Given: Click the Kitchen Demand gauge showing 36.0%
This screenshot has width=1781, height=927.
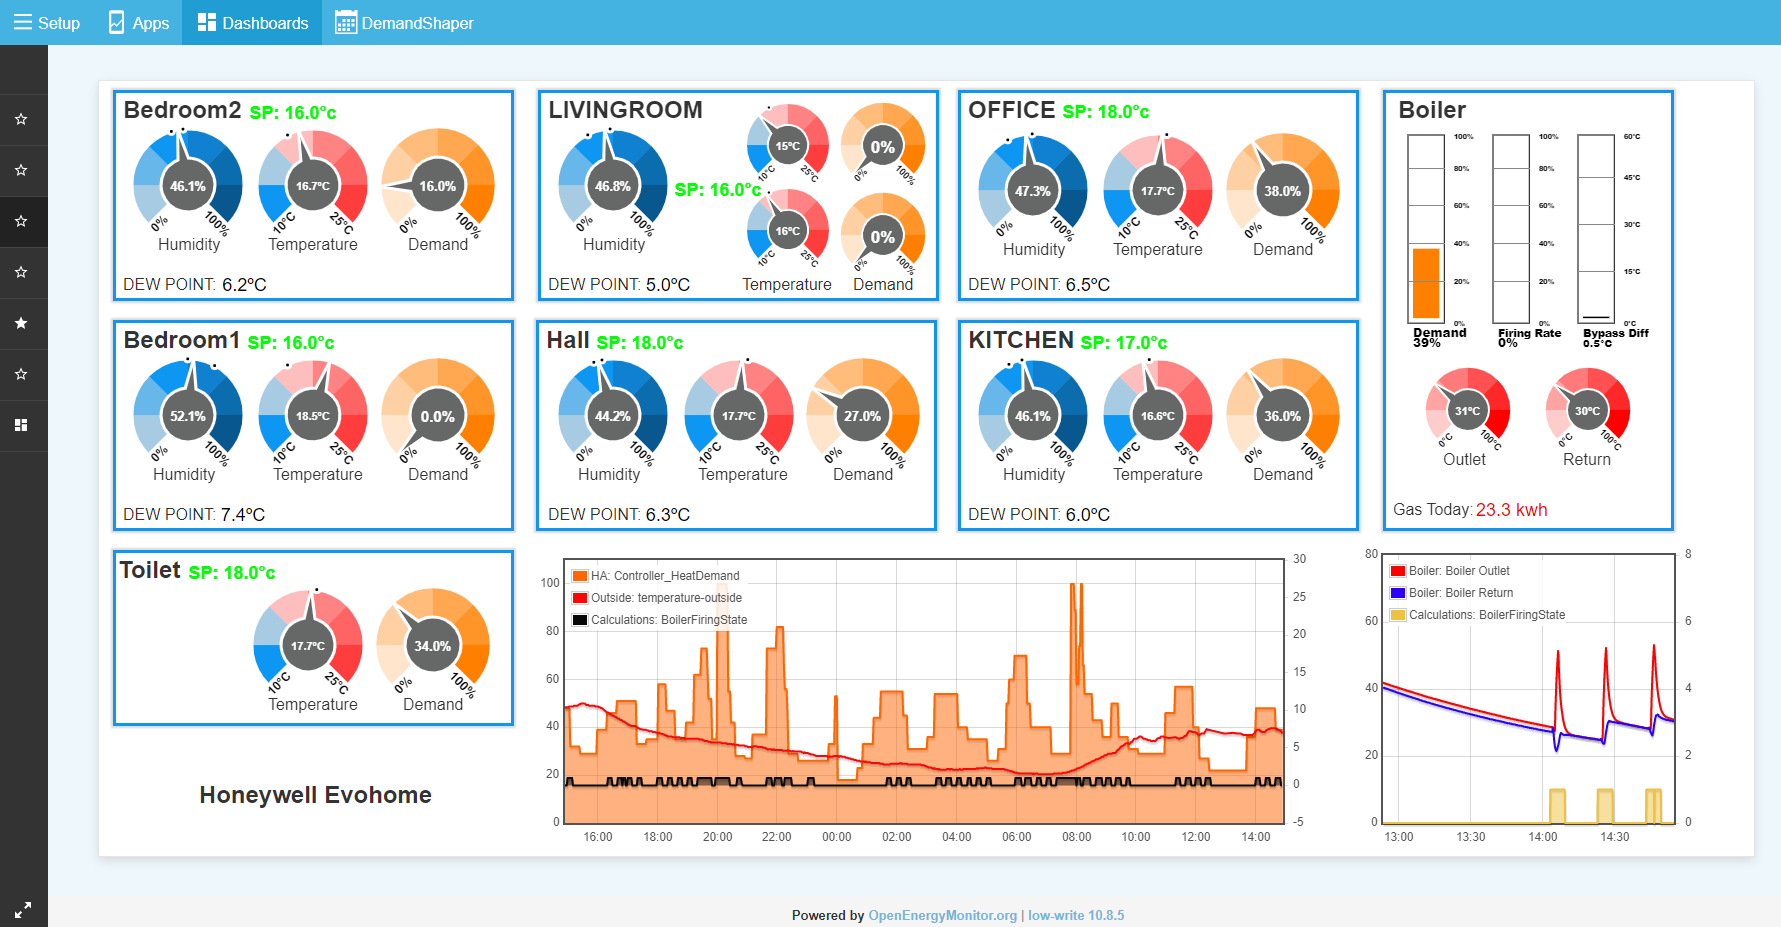Looking at the screenshot, I should 1283,416.
